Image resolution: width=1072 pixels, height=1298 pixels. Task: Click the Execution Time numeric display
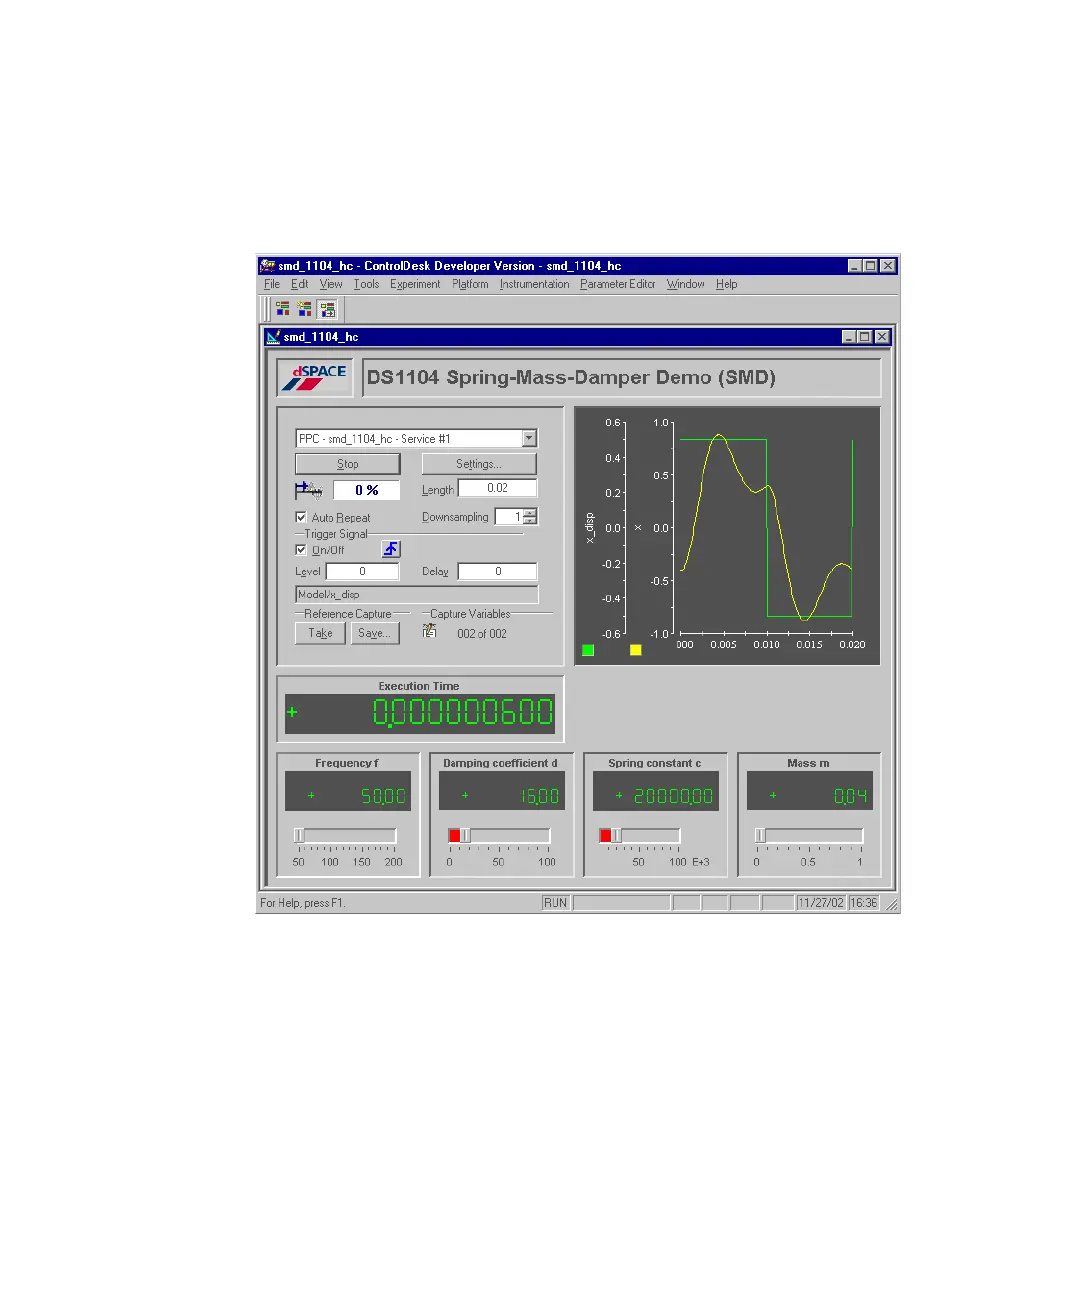pos(420,713)
